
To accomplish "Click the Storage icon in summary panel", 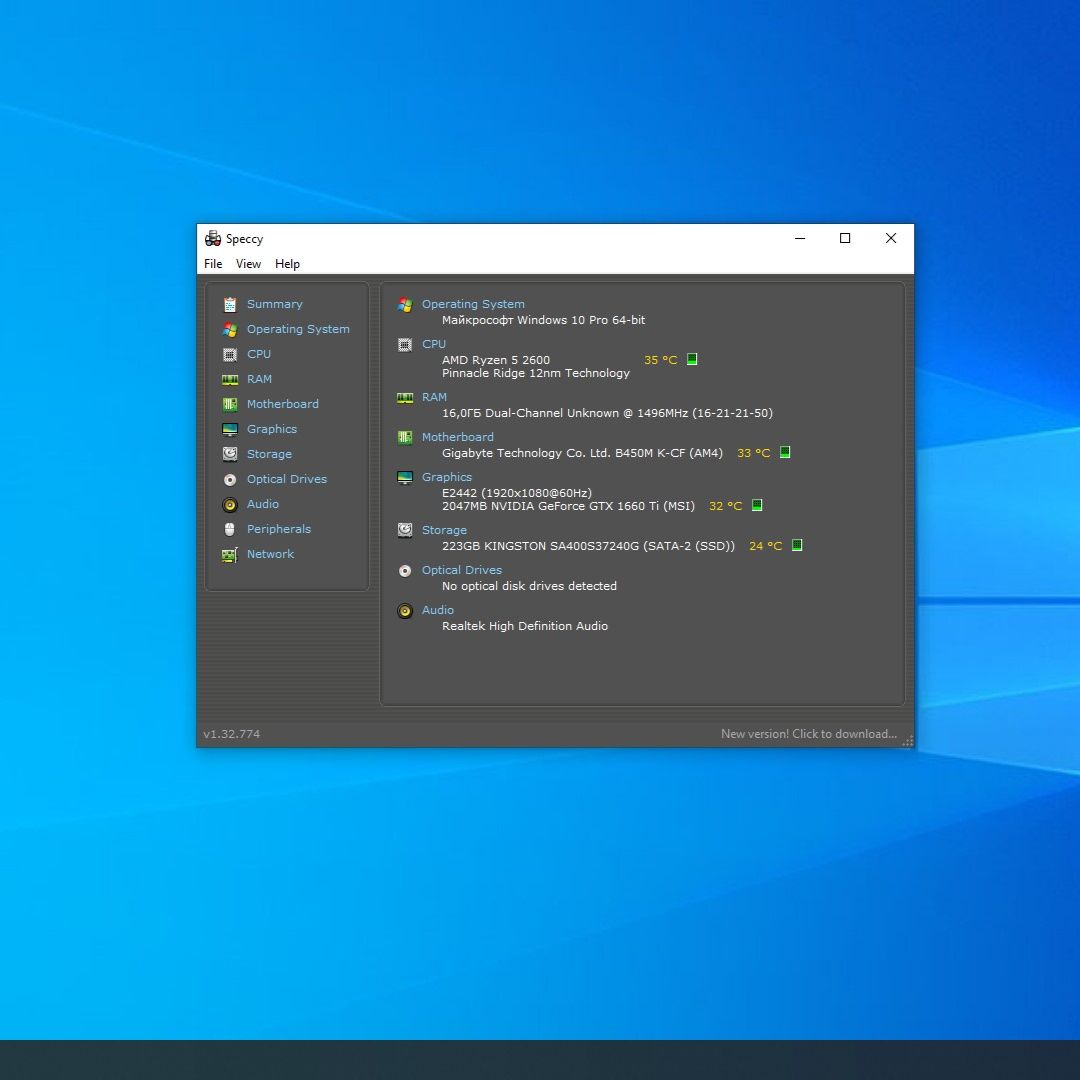I will (405, 530).
